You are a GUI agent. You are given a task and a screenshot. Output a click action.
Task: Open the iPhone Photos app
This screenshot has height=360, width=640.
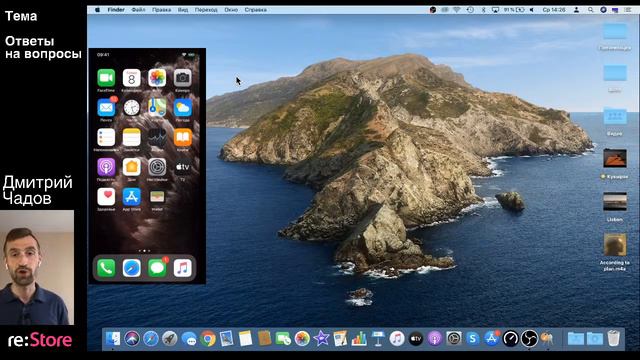(x=157, y=78)
